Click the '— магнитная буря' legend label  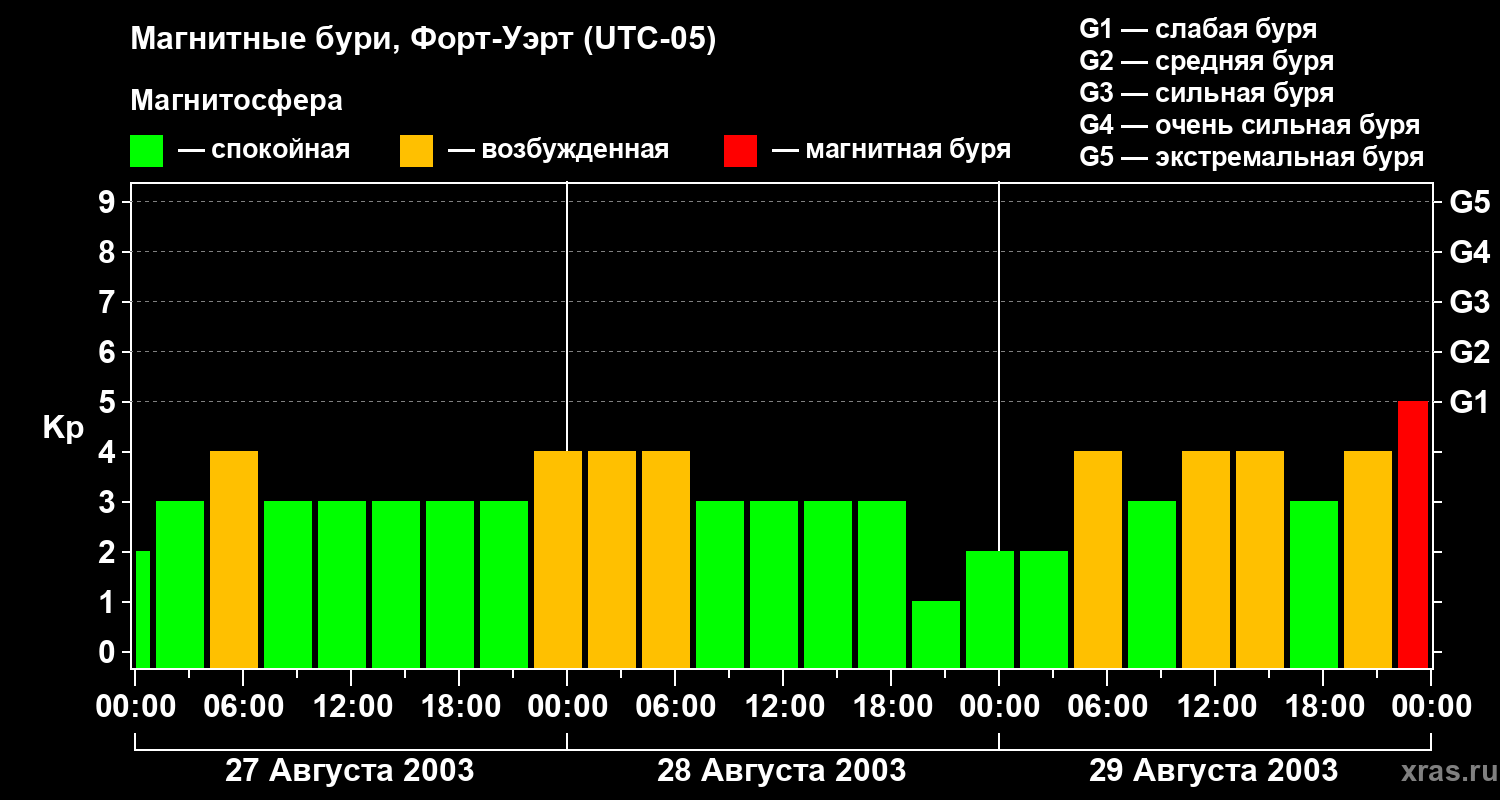[x=891, y=150]
